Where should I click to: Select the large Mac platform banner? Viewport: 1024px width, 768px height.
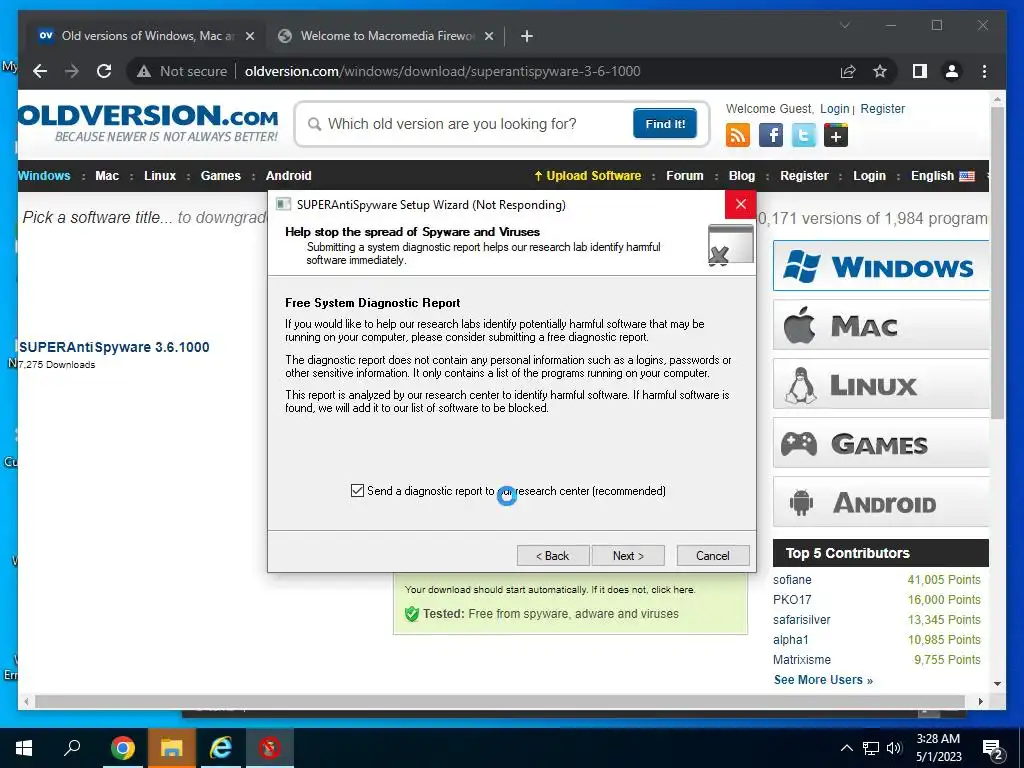(x=881, y=325)
